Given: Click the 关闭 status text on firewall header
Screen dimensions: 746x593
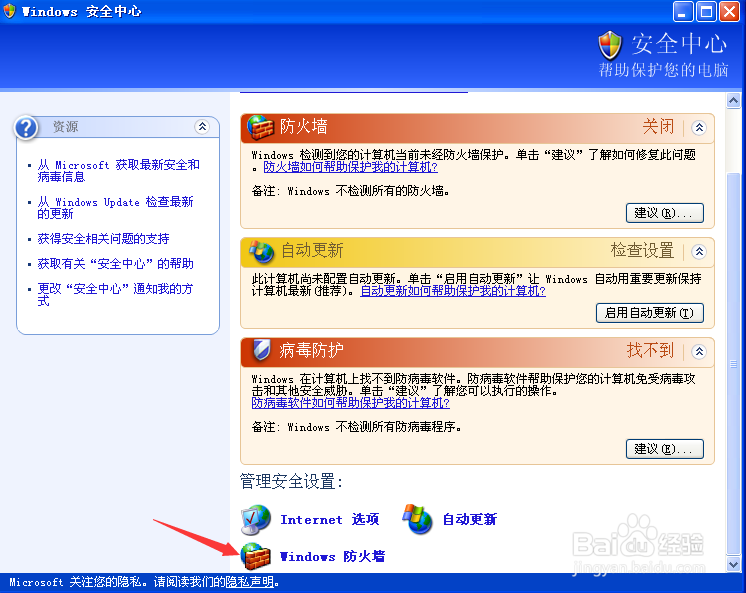Looking at the screenshot, I should 658,127.
